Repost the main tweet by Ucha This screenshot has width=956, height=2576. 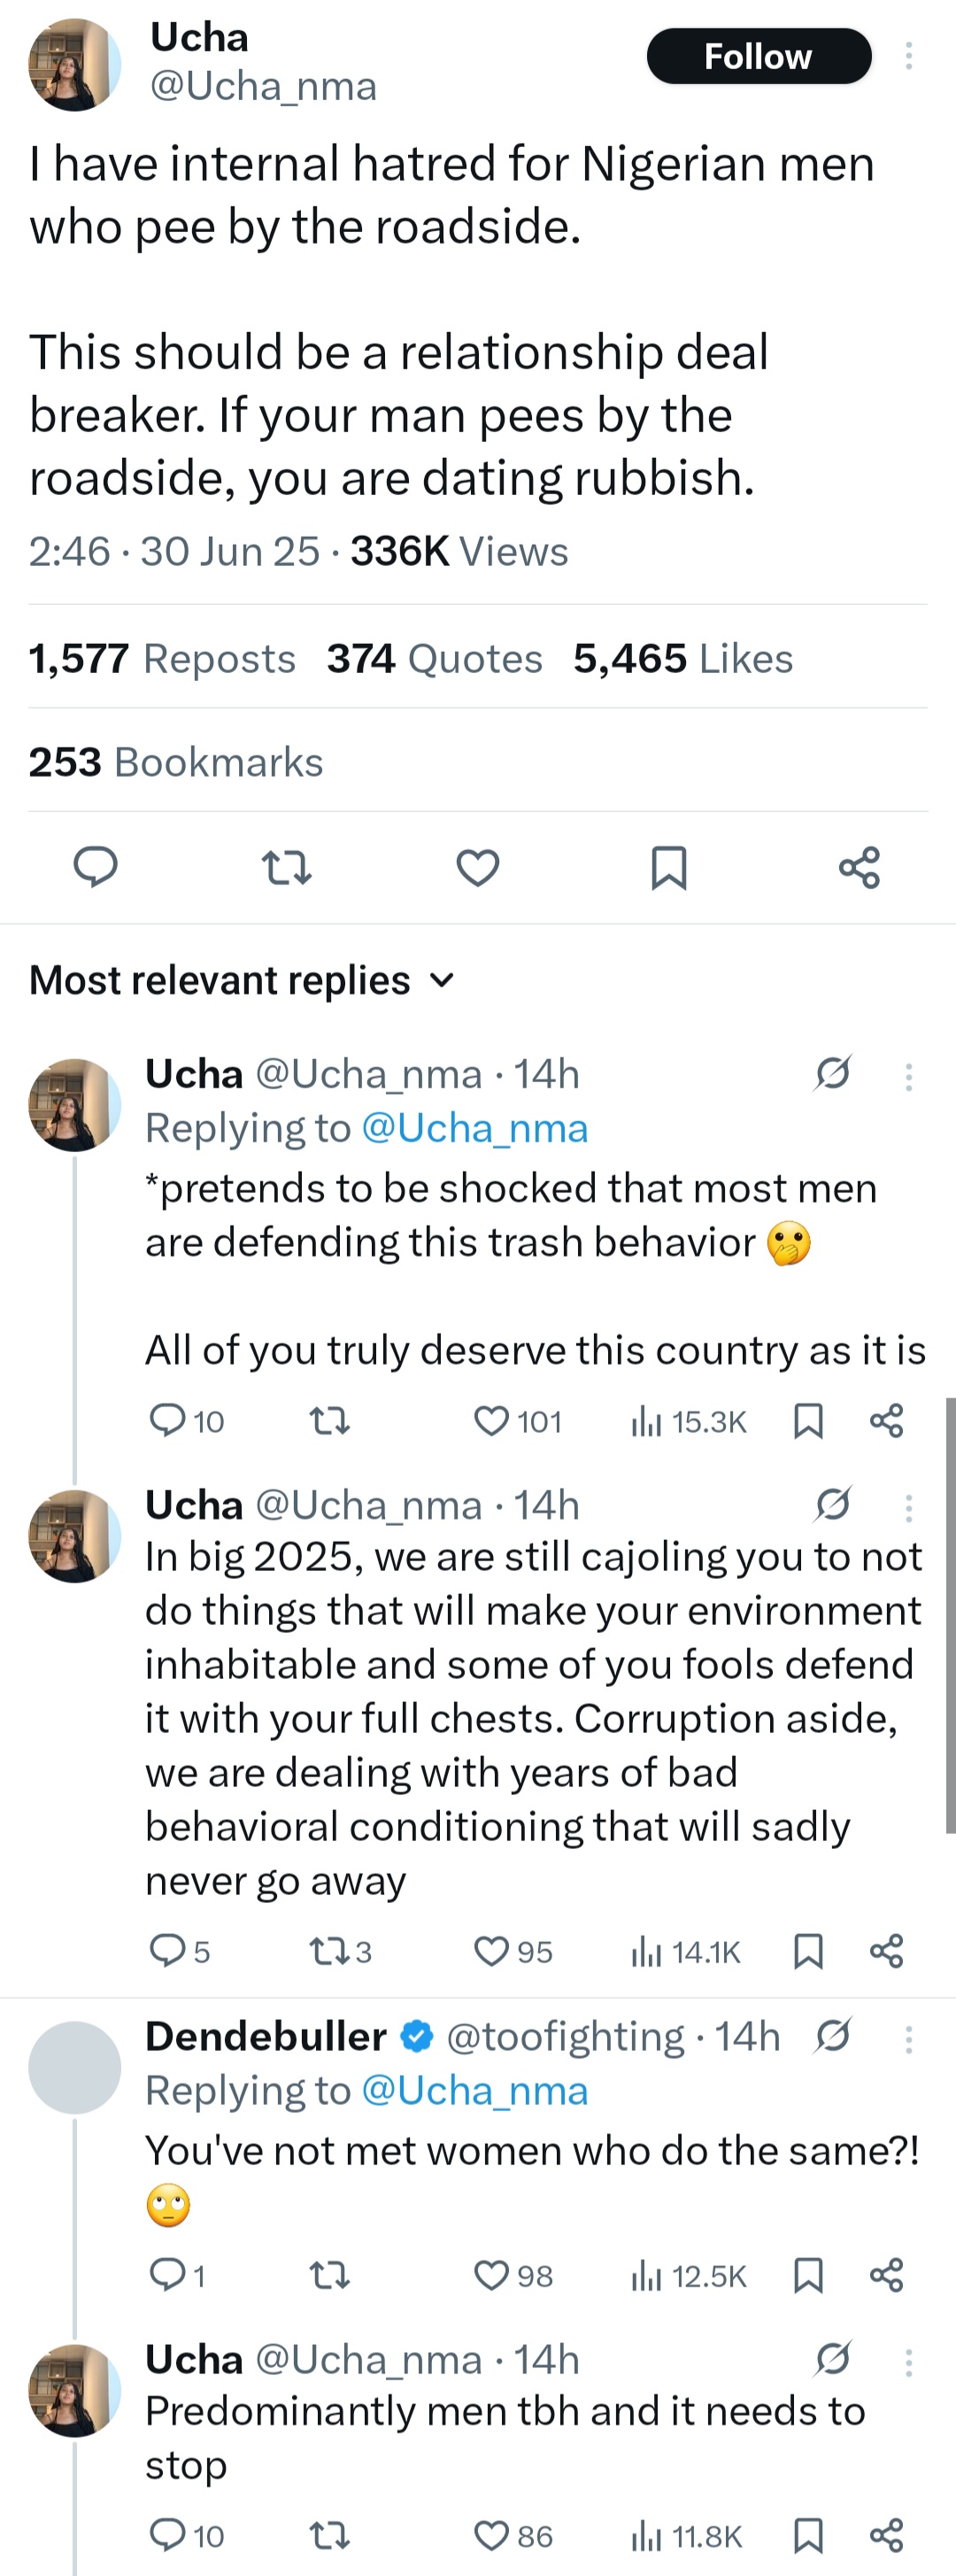[x=286, y=866]
